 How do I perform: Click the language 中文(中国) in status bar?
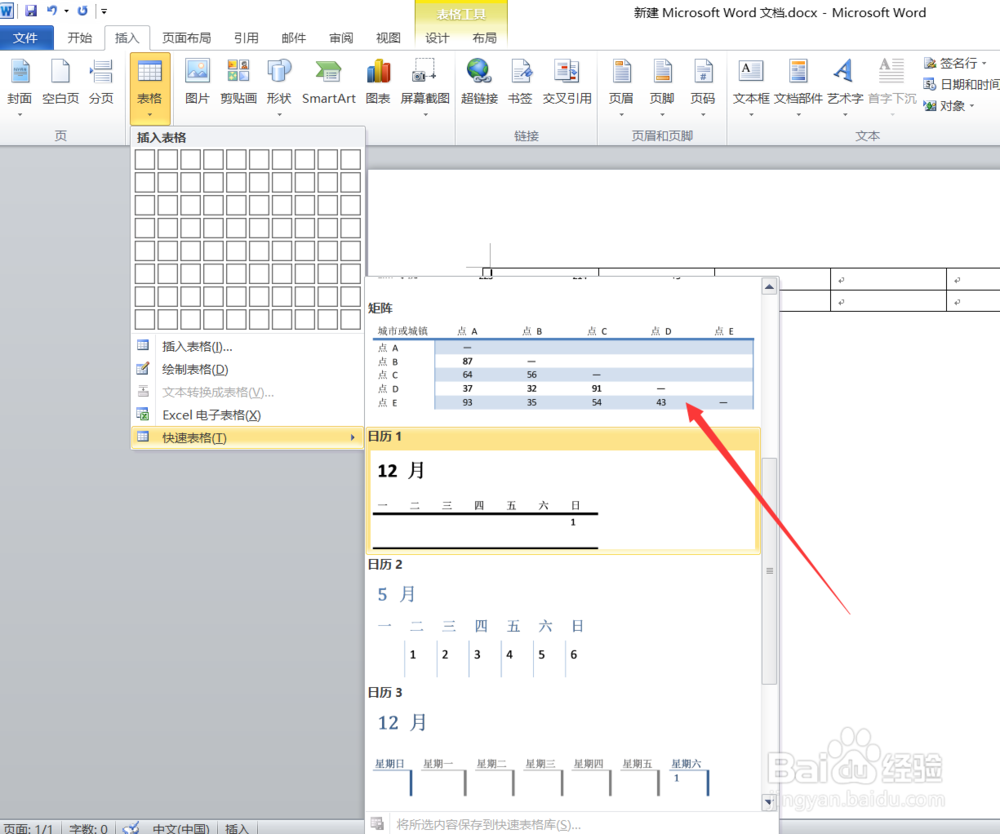pyautogui.click(x=181, y=828)
